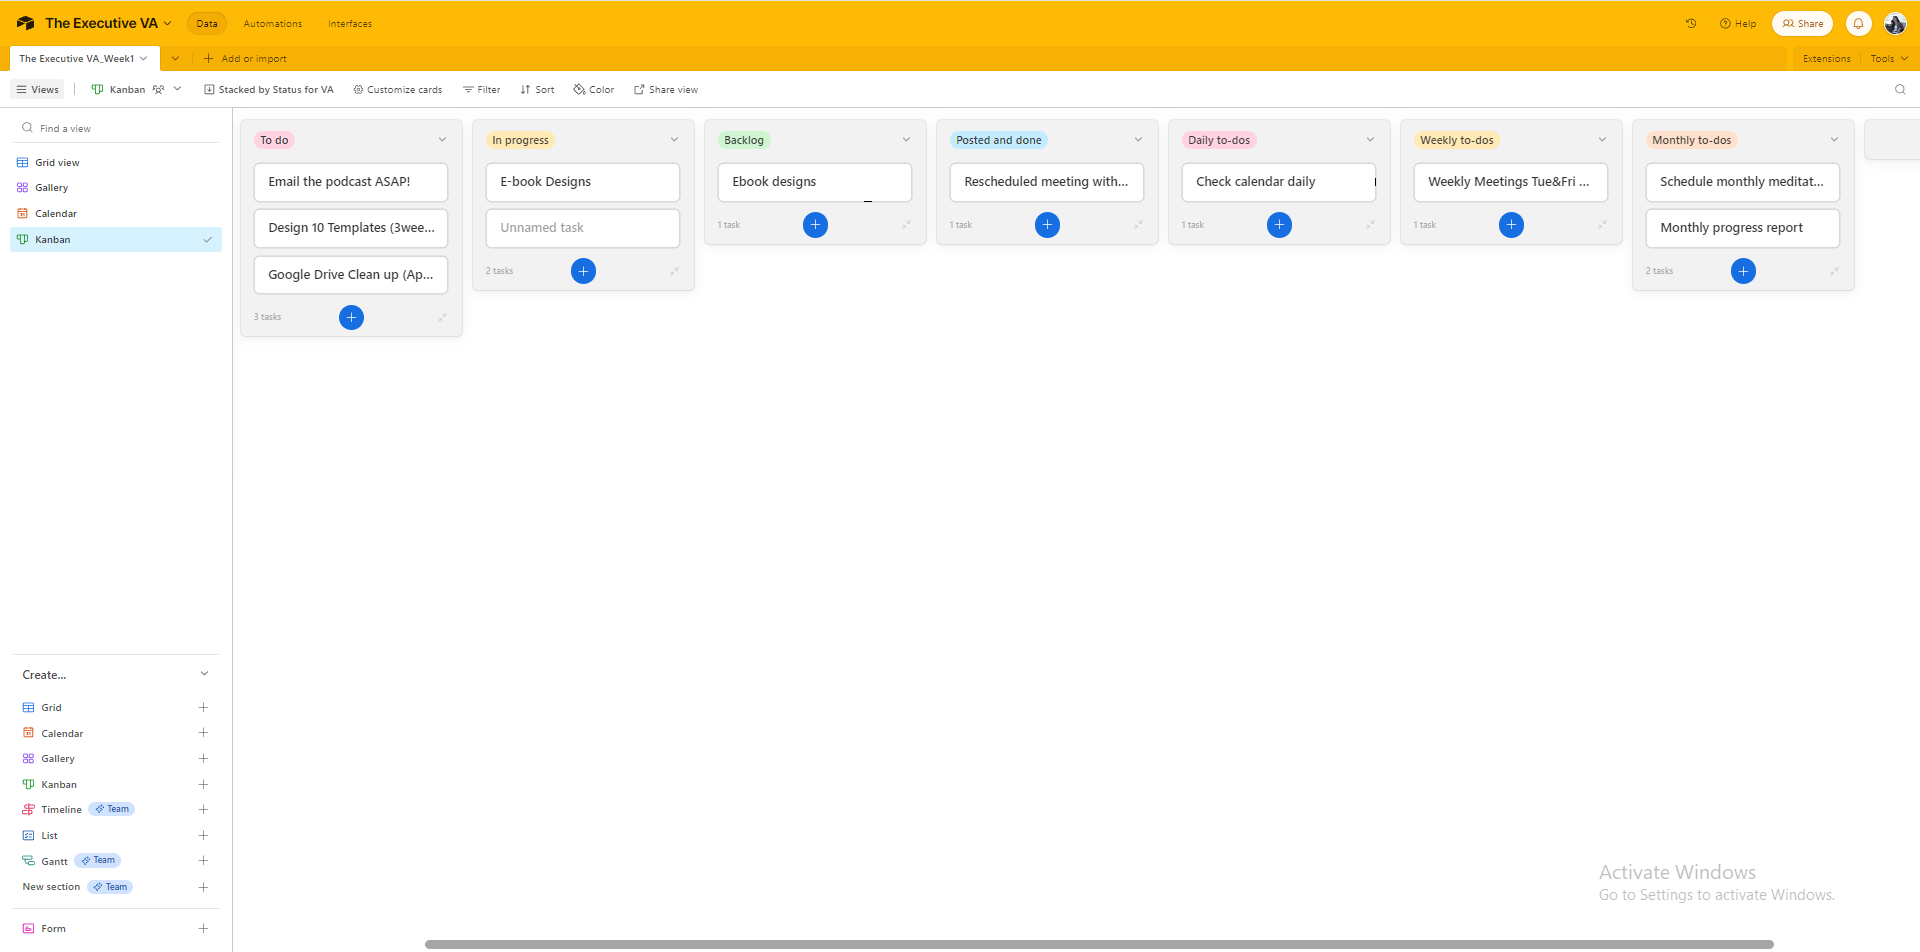Collapse the Backlog stack icon
Image resolution: width=1920 pixels, height=952 pixels.
tap(906, 225)
